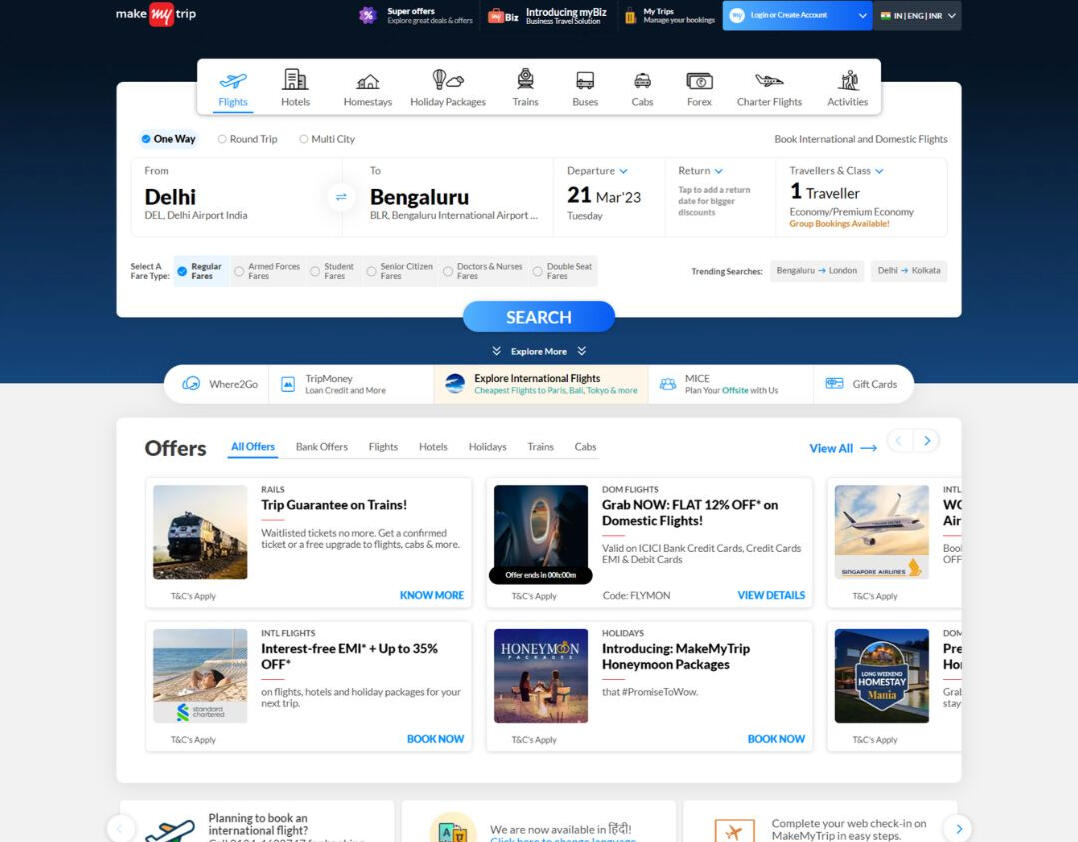Screen dimensions: 1078x842
Task: Choose the Multi City trip option
Action: [304, 139]
